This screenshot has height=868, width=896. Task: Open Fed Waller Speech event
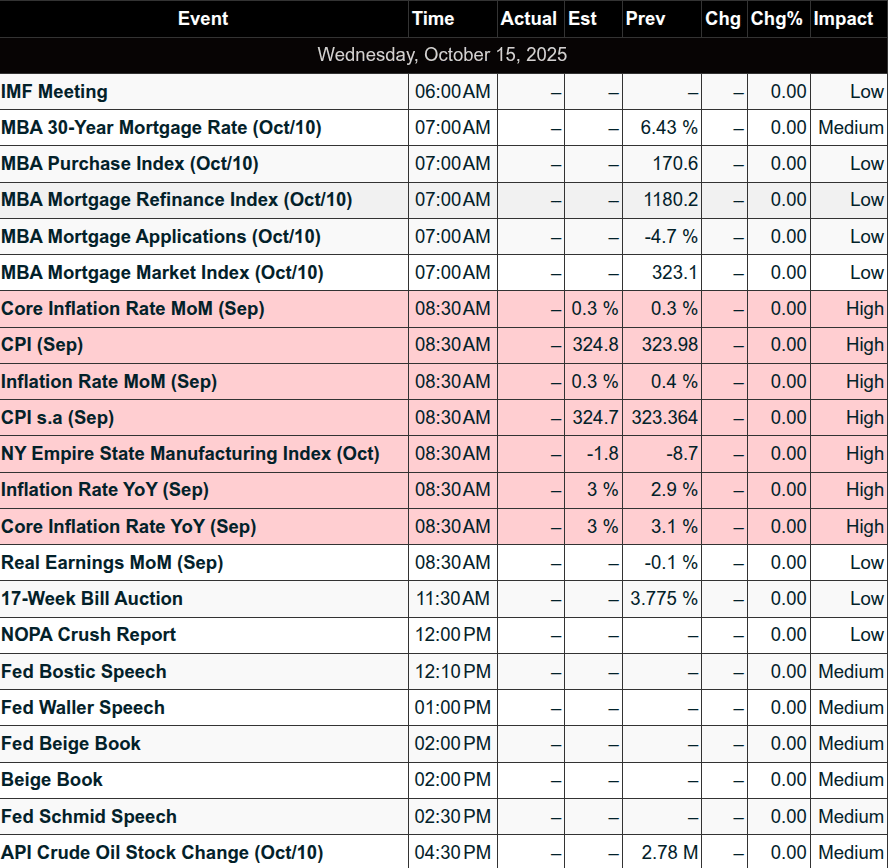(x=83, y=708)
